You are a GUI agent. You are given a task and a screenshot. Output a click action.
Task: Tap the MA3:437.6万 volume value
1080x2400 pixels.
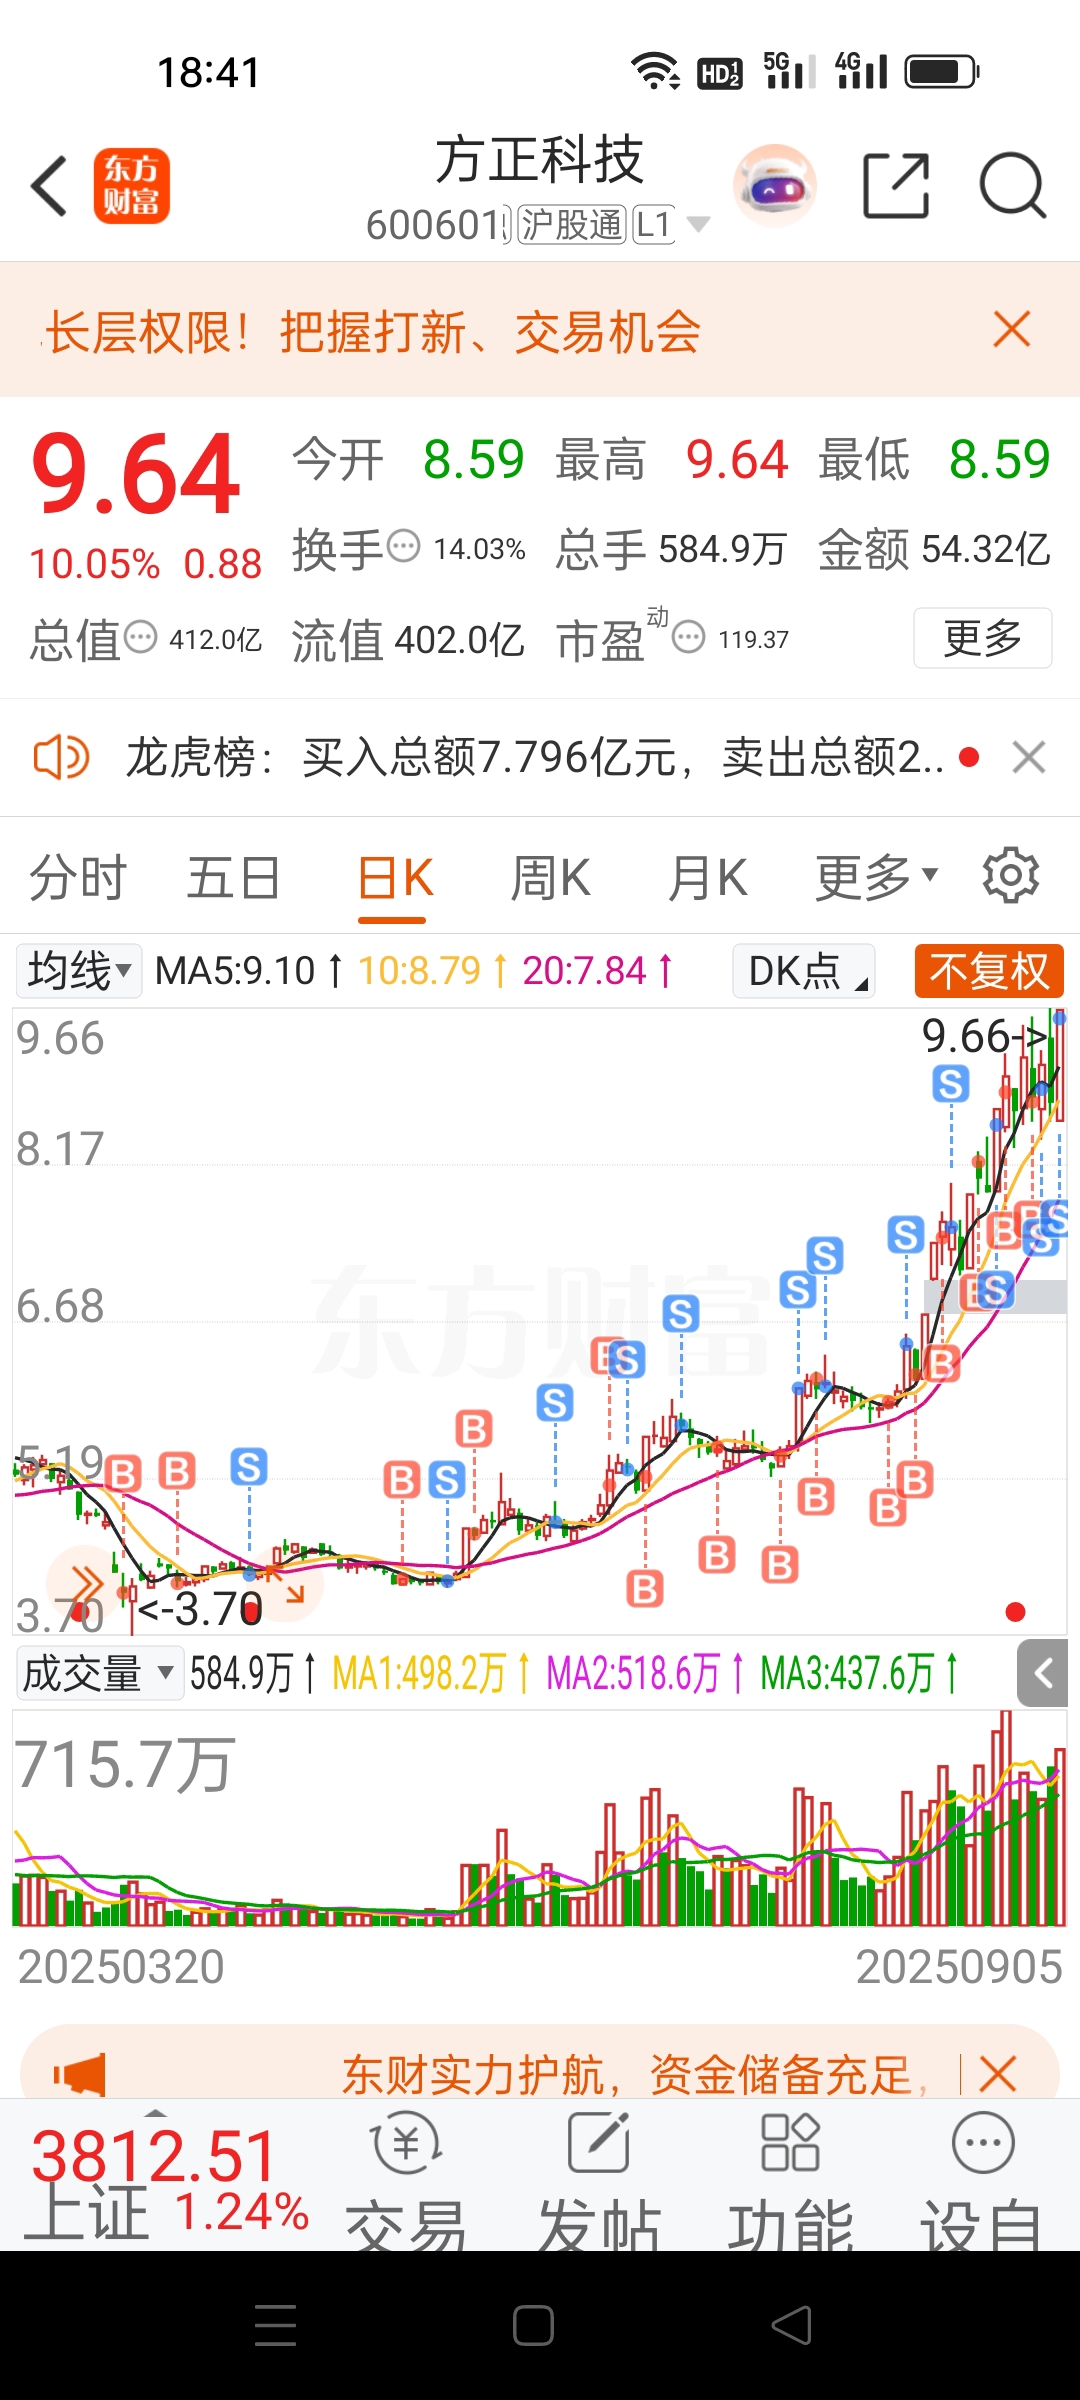(847, 1673)
